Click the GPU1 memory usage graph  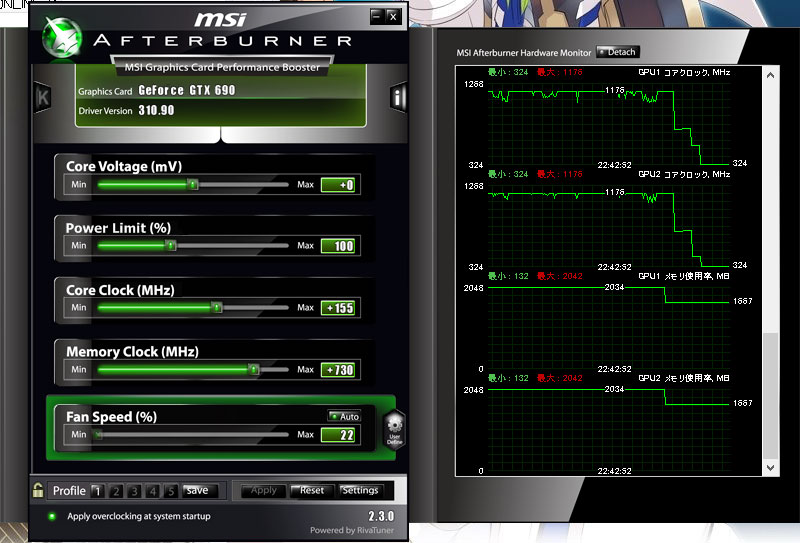(x=609, y=328)
